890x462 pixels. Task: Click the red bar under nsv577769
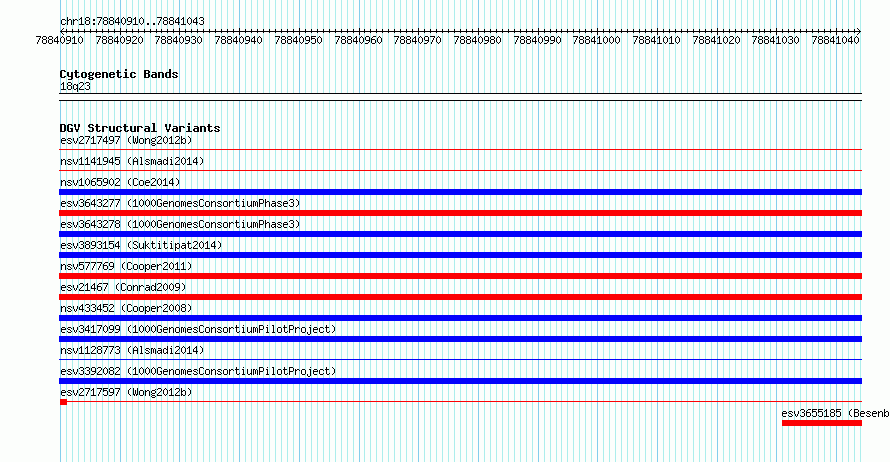(461, 276)
